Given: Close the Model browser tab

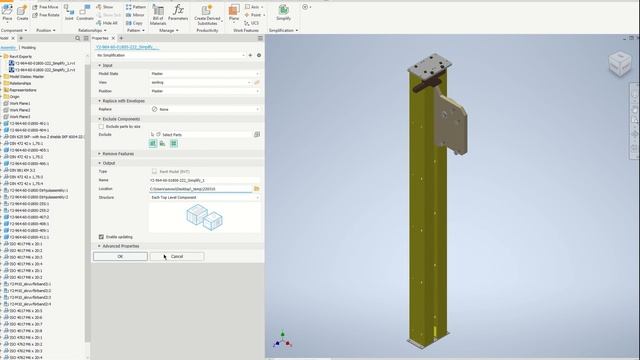Looking at the screenshot, I should point(13,38).
